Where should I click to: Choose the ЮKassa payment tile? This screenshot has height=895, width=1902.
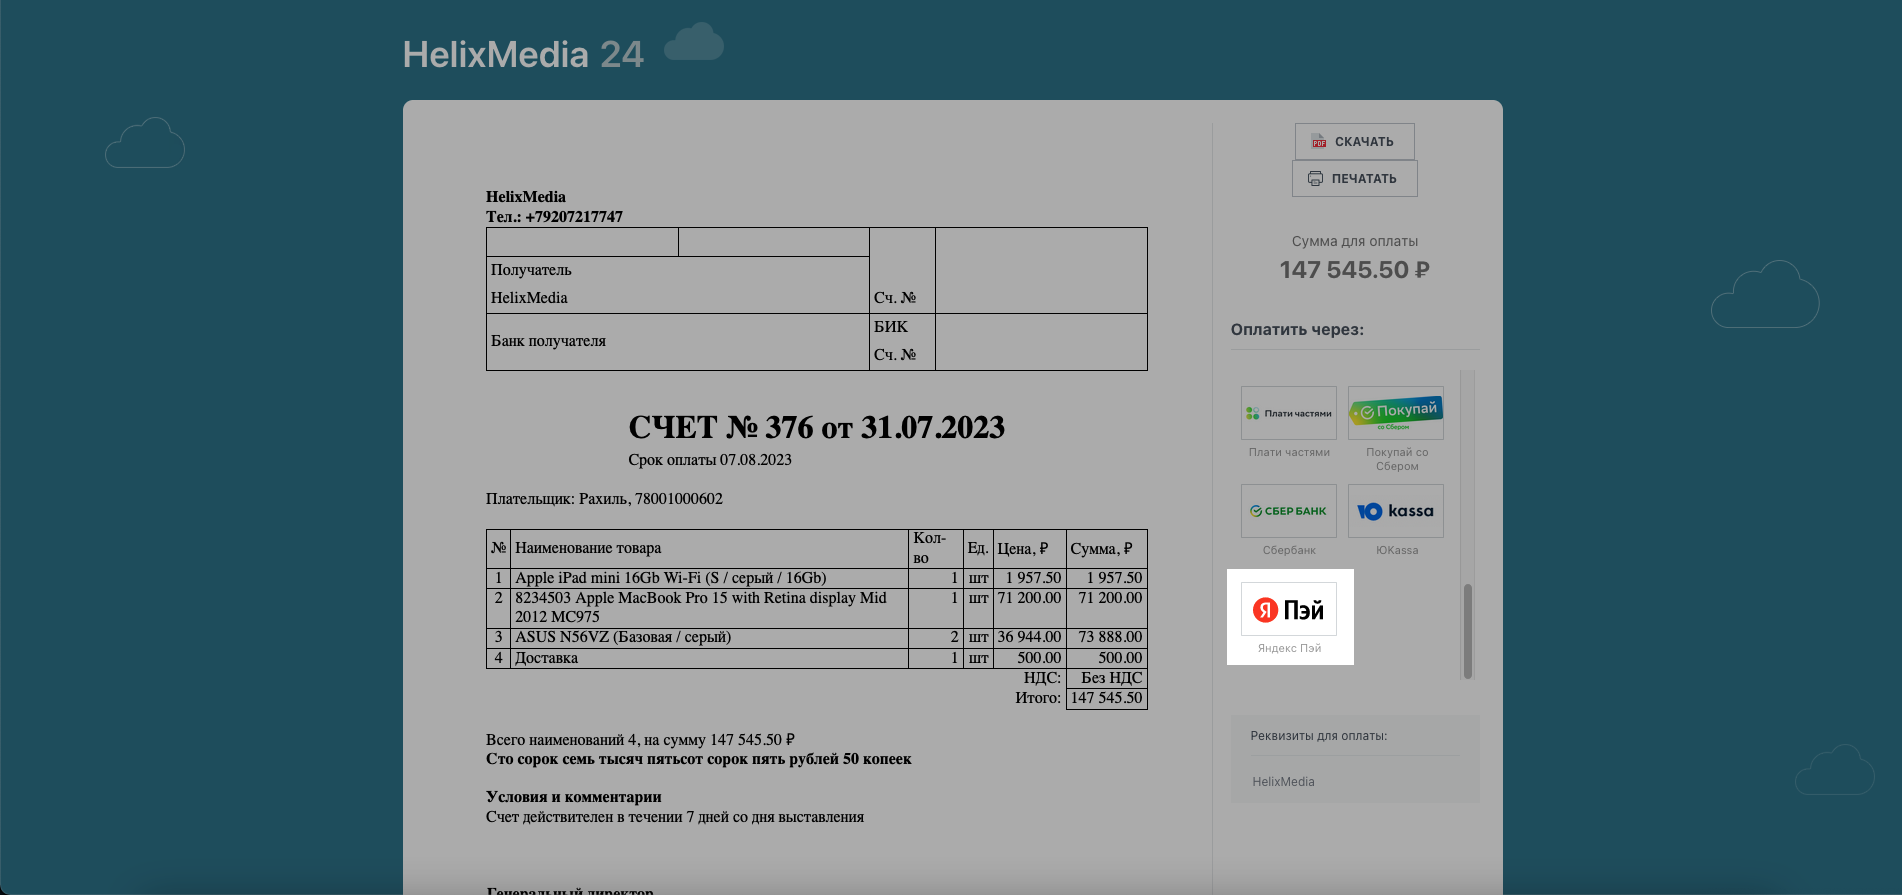1395,511
